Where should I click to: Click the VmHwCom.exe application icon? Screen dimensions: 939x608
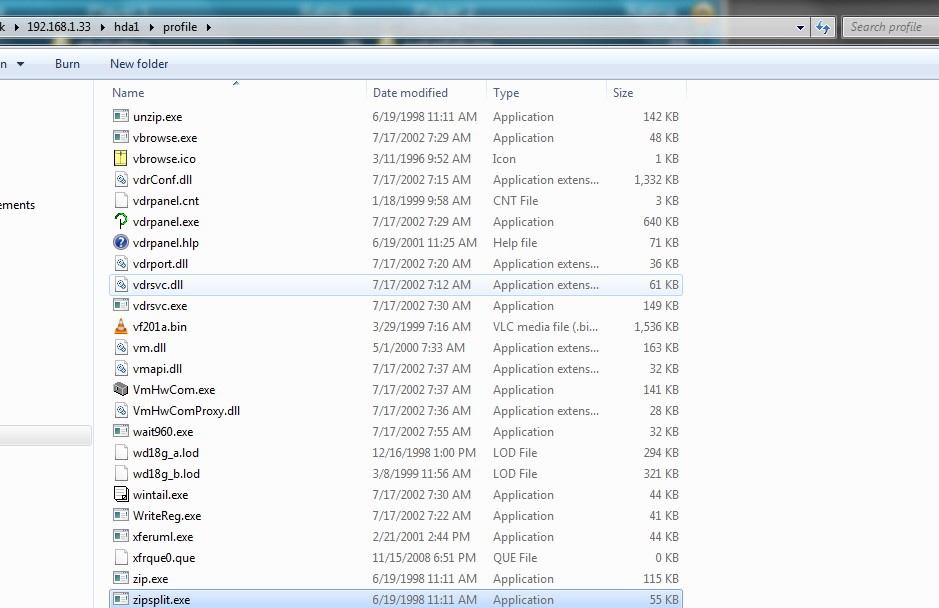point(122,390)
